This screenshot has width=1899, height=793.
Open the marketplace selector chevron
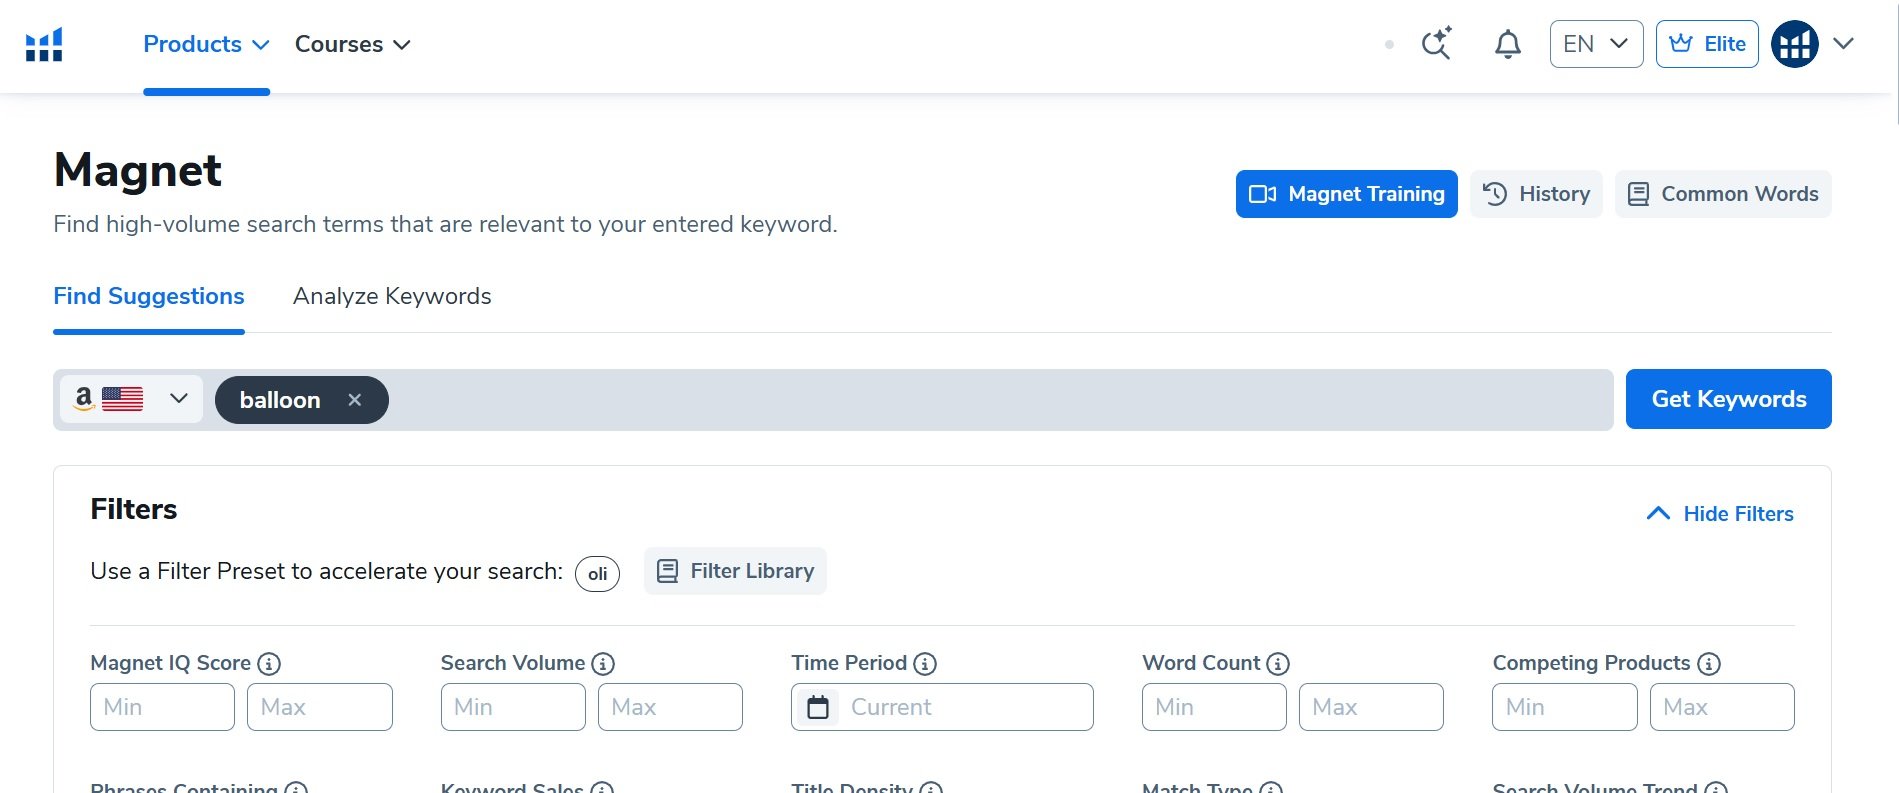tap(179, 398)
